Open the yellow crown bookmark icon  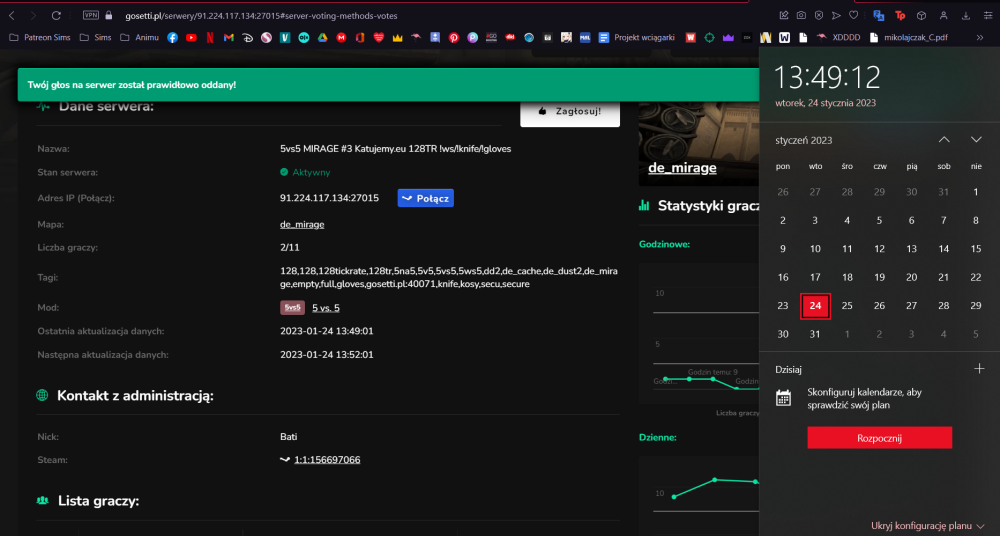click(x=397, y=38)
